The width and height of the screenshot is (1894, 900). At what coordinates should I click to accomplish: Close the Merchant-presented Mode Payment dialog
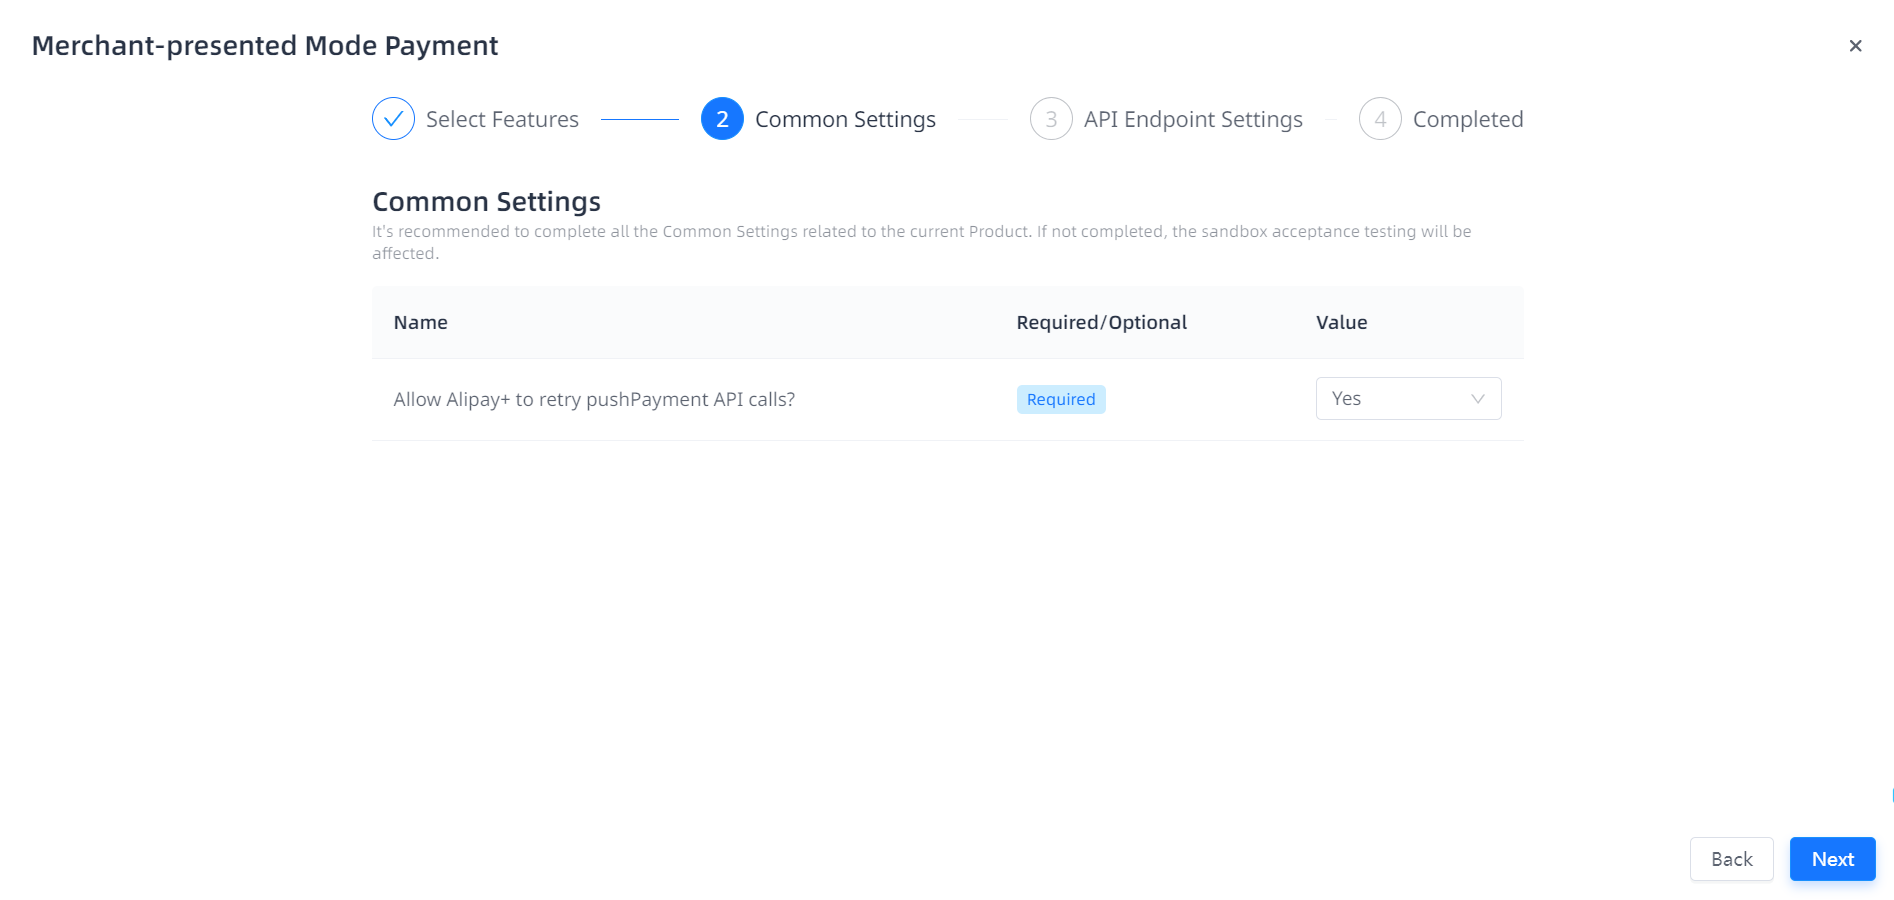[1855, 46]
